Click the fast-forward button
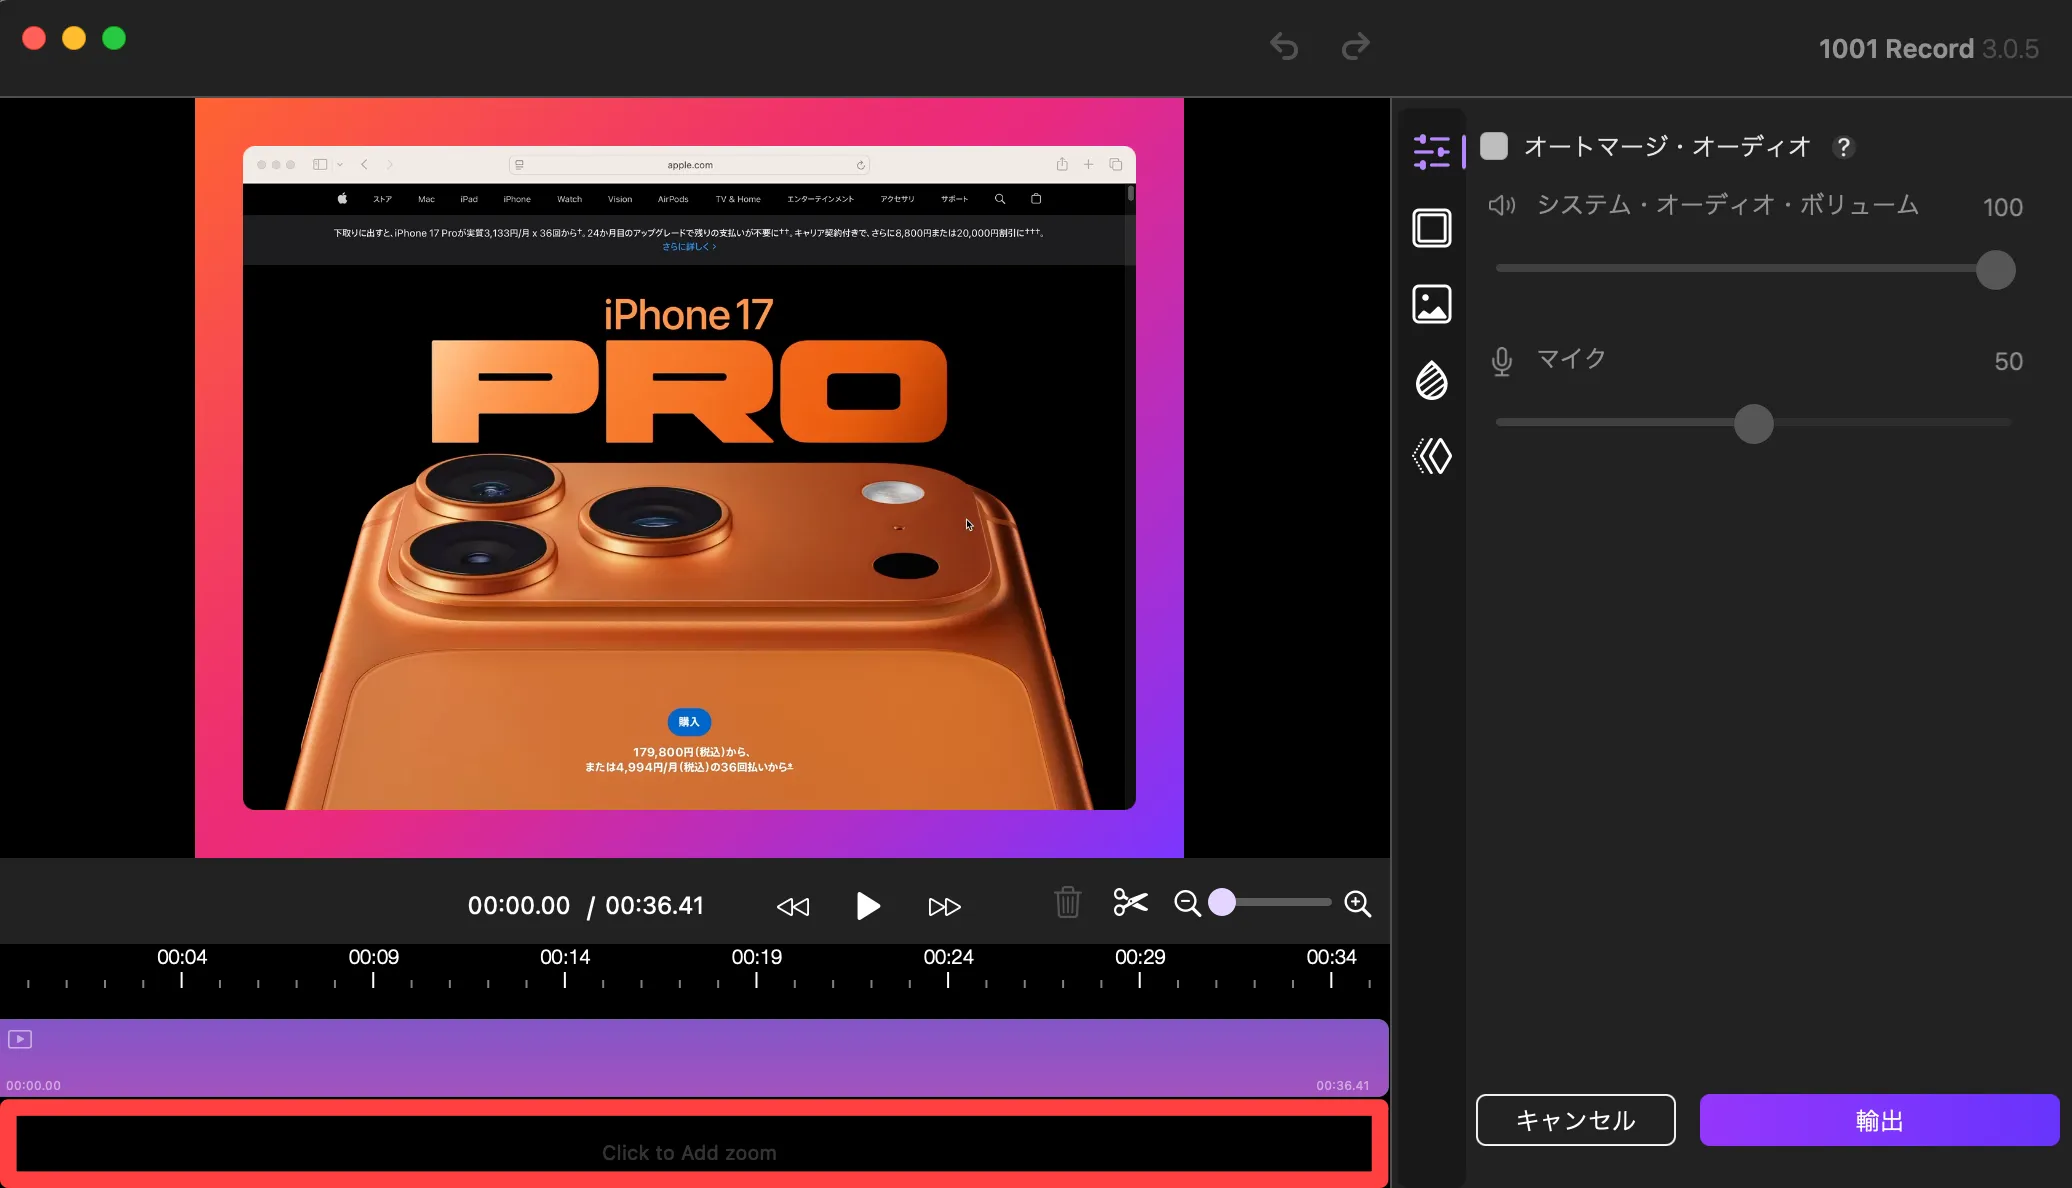The height and width of the screenshot is (1188, 2072). 944,907
